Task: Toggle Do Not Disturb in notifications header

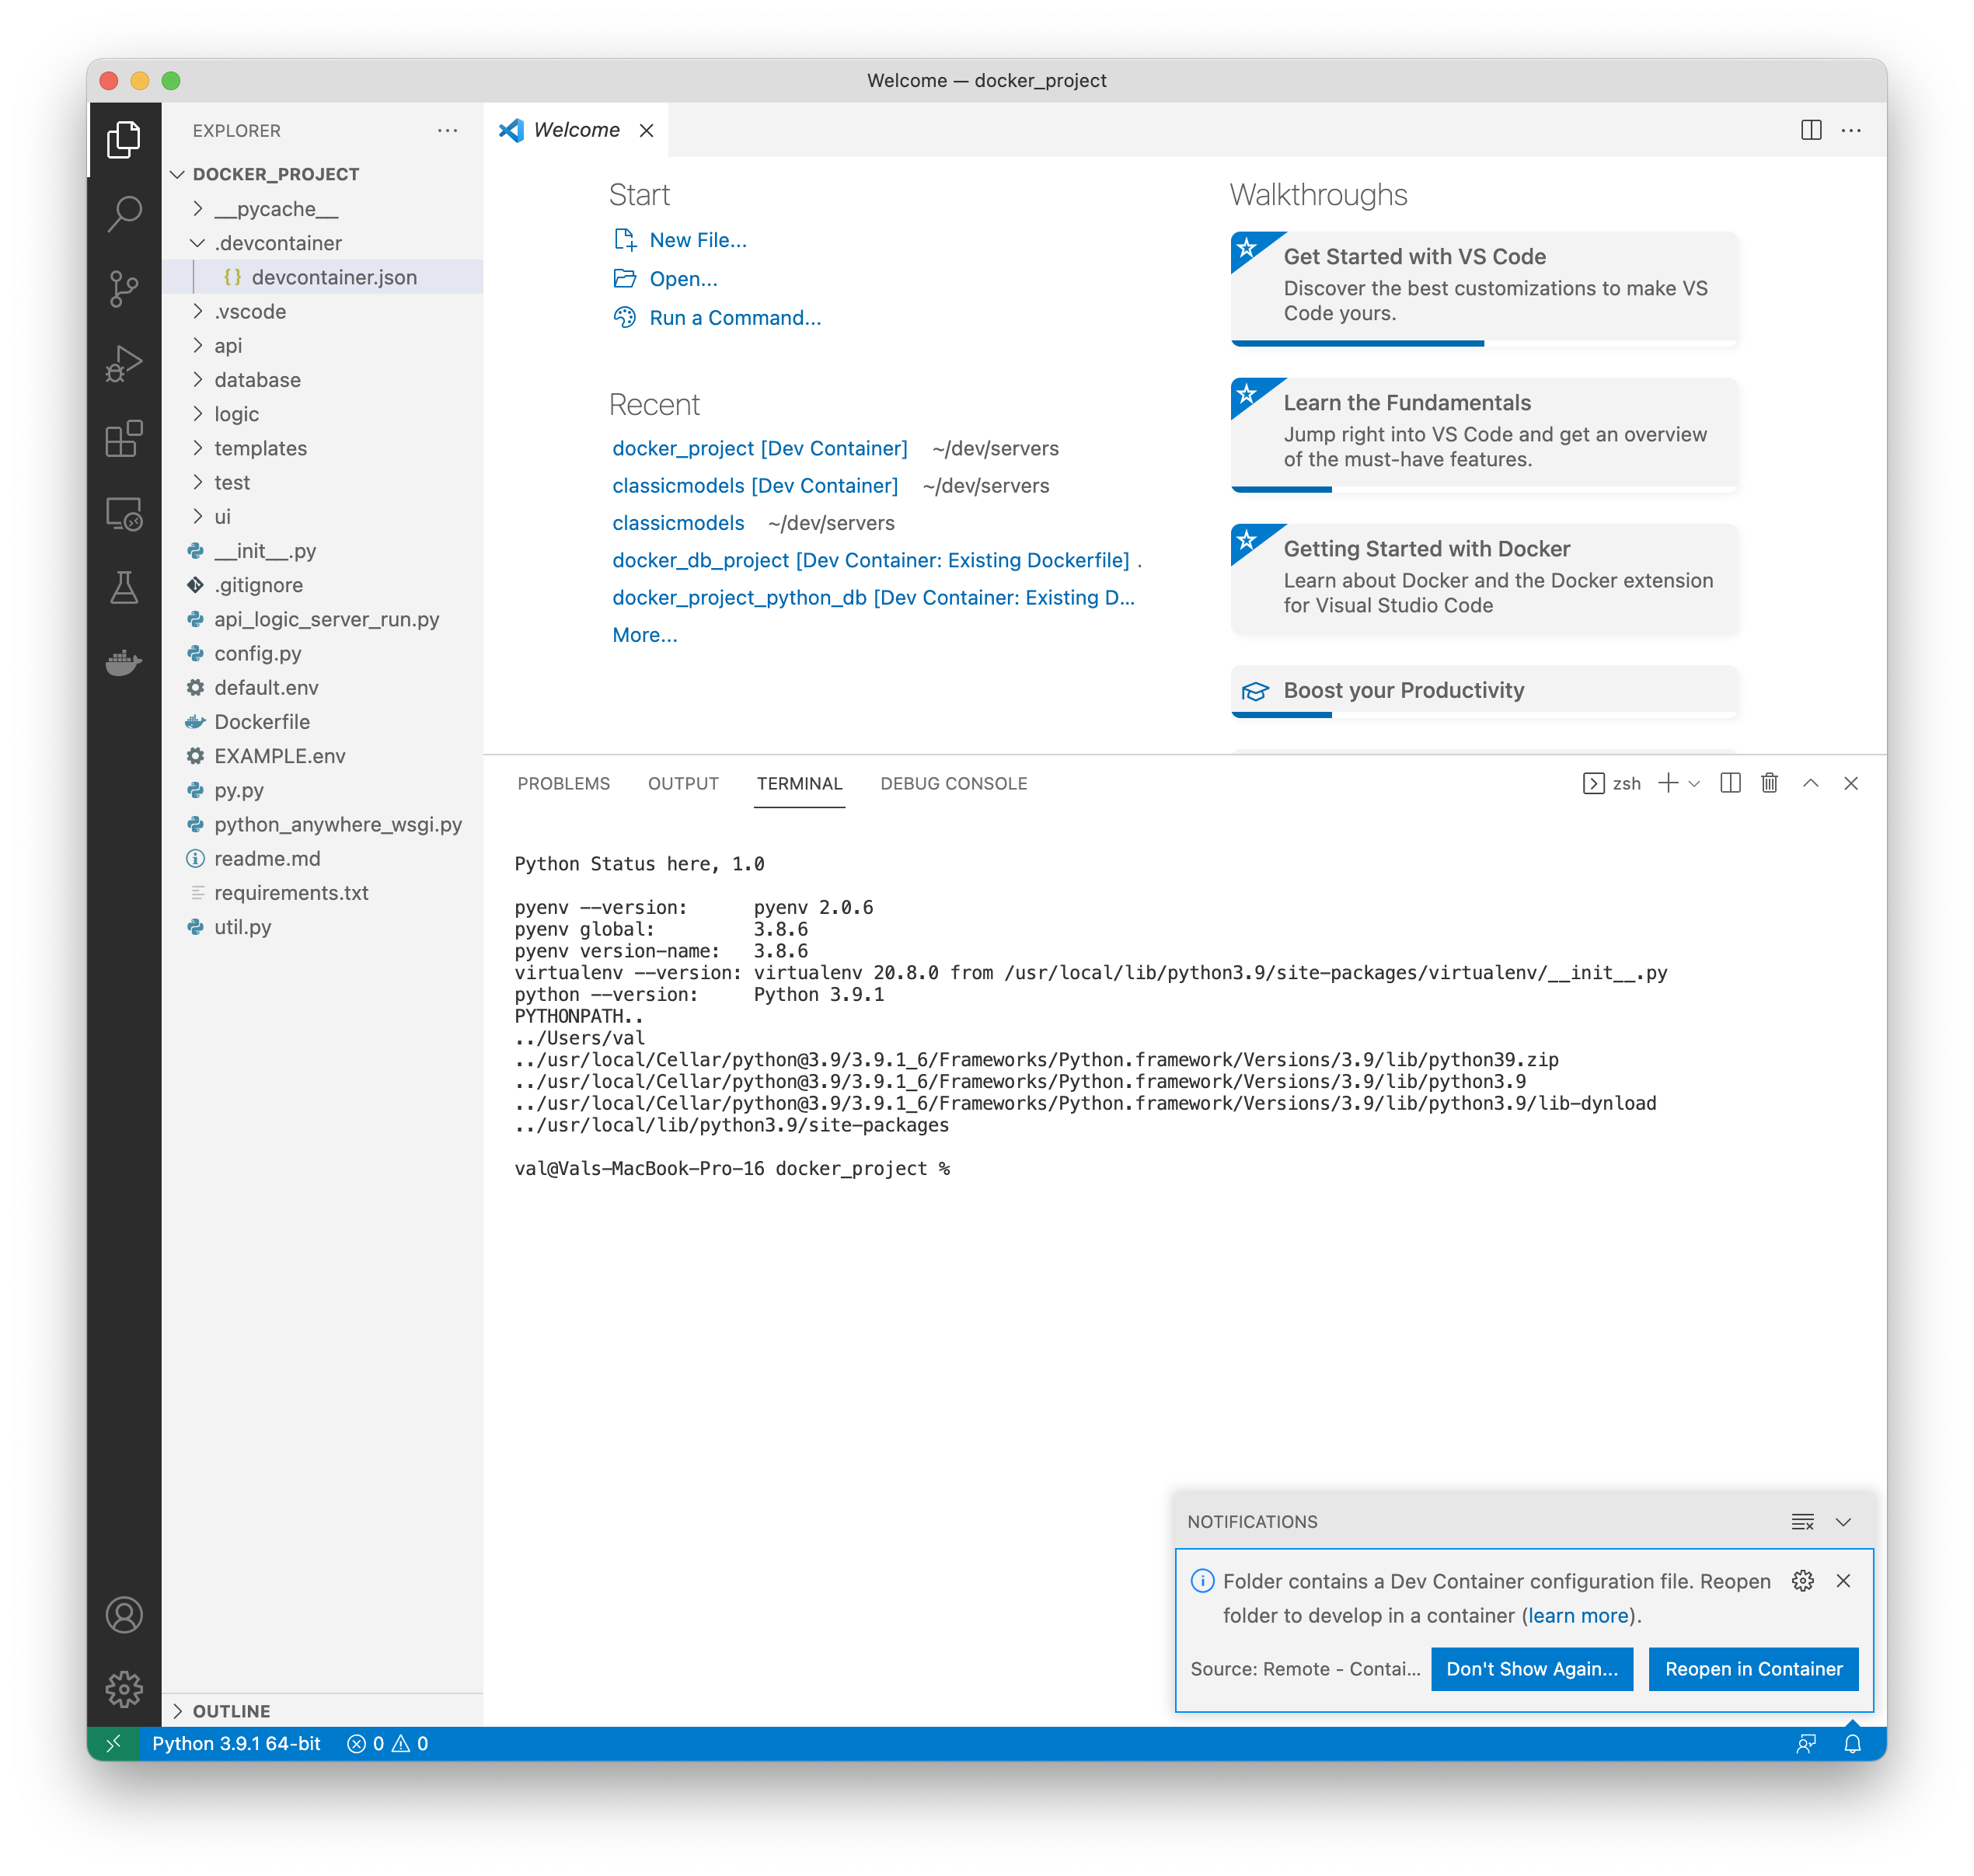Action: (x=1803, y=1521)
